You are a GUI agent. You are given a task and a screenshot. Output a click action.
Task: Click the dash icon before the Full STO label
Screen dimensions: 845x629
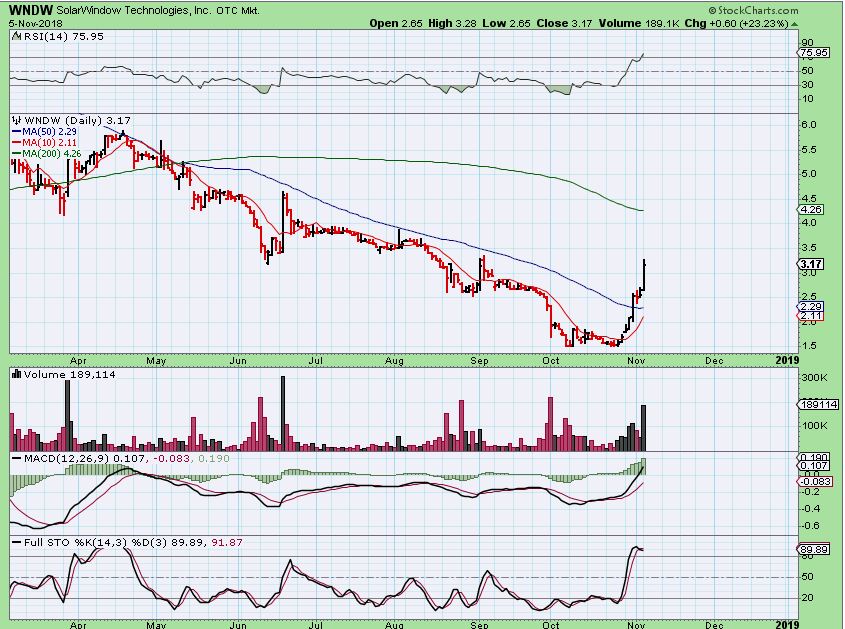click(x=16, y=542)
